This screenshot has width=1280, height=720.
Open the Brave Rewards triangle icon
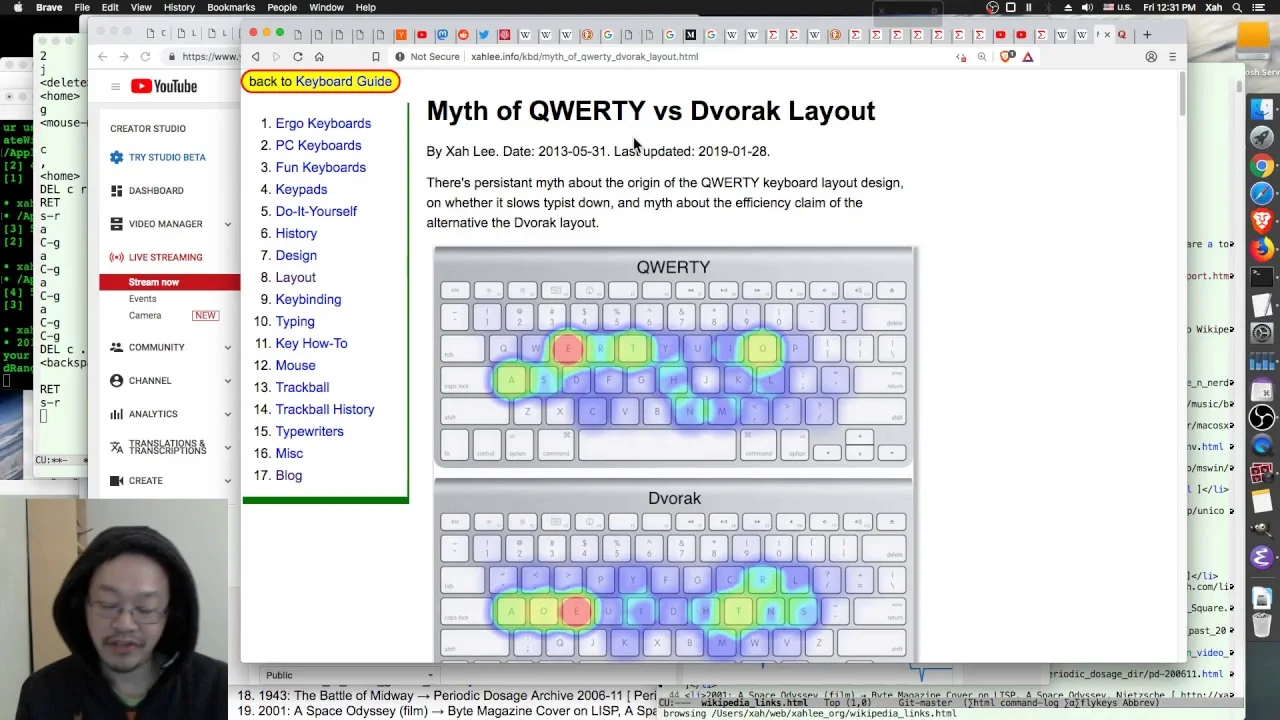[x=1028, y=57]
